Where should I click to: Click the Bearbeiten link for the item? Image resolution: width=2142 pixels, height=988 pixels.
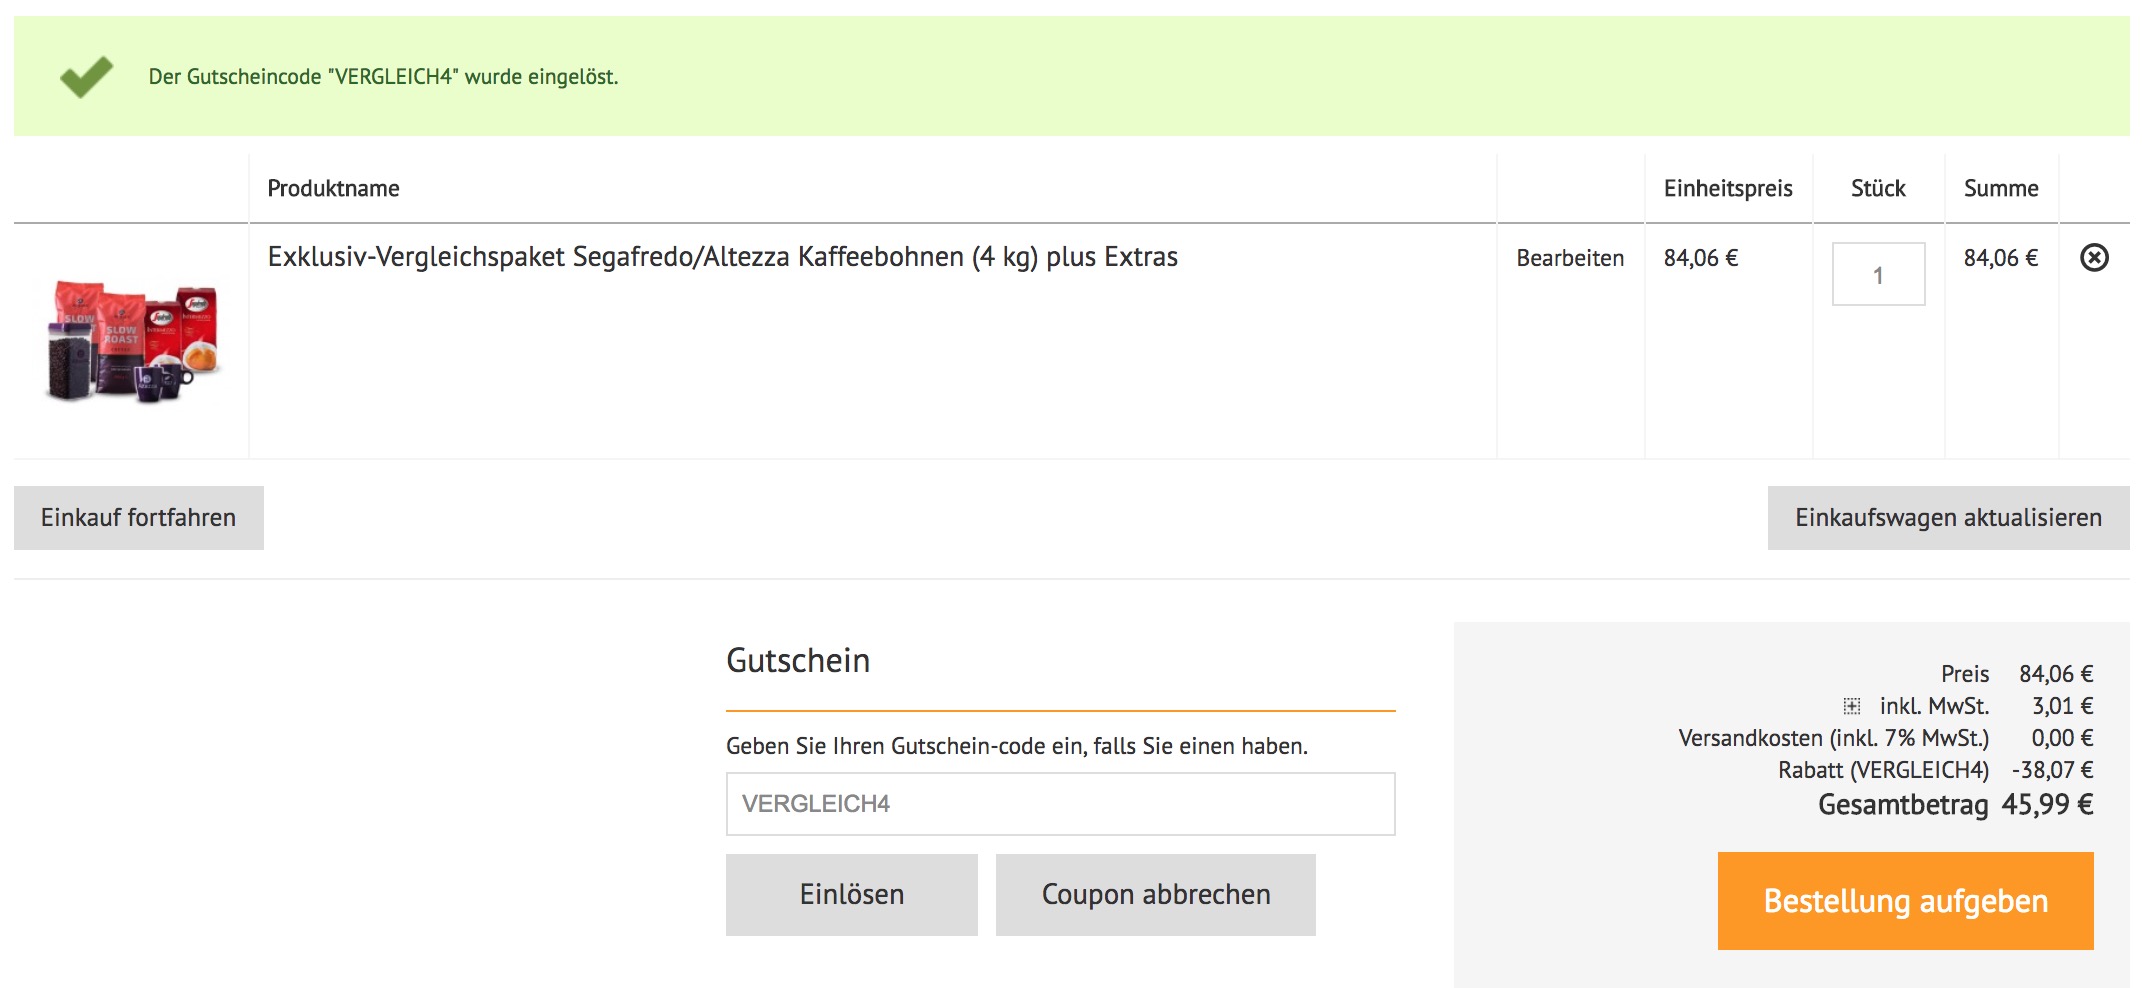coord(1569,258)
